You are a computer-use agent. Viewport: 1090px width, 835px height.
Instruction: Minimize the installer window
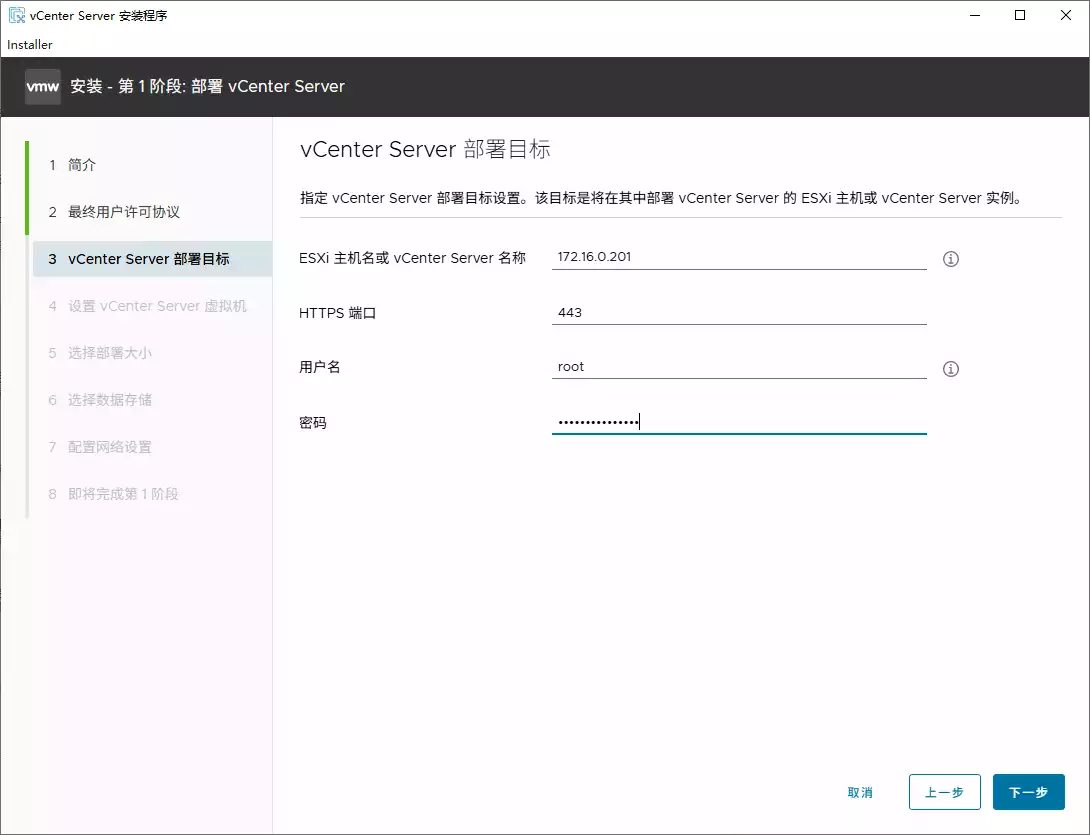[x=975, y=15]
